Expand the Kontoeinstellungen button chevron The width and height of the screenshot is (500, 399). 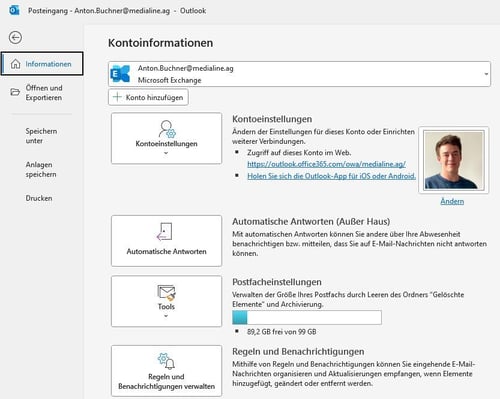click(166, 153)
